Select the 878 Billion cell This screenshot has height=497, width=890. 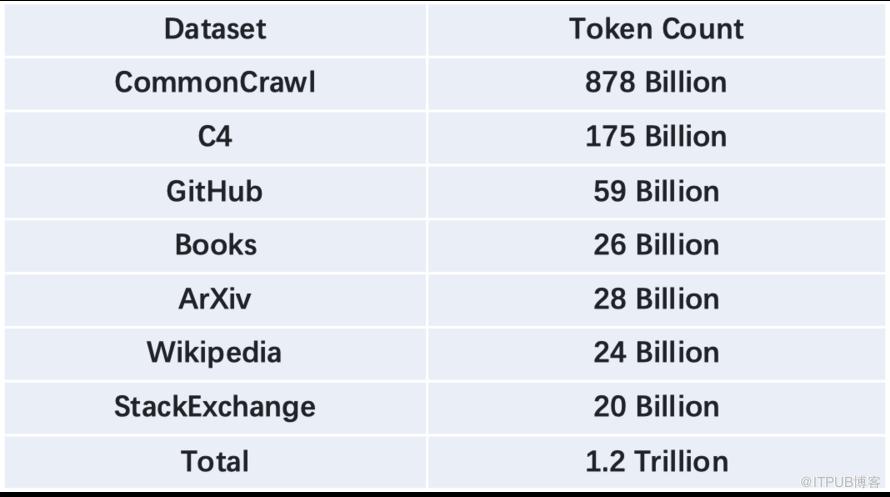click(x=656, y=83)
